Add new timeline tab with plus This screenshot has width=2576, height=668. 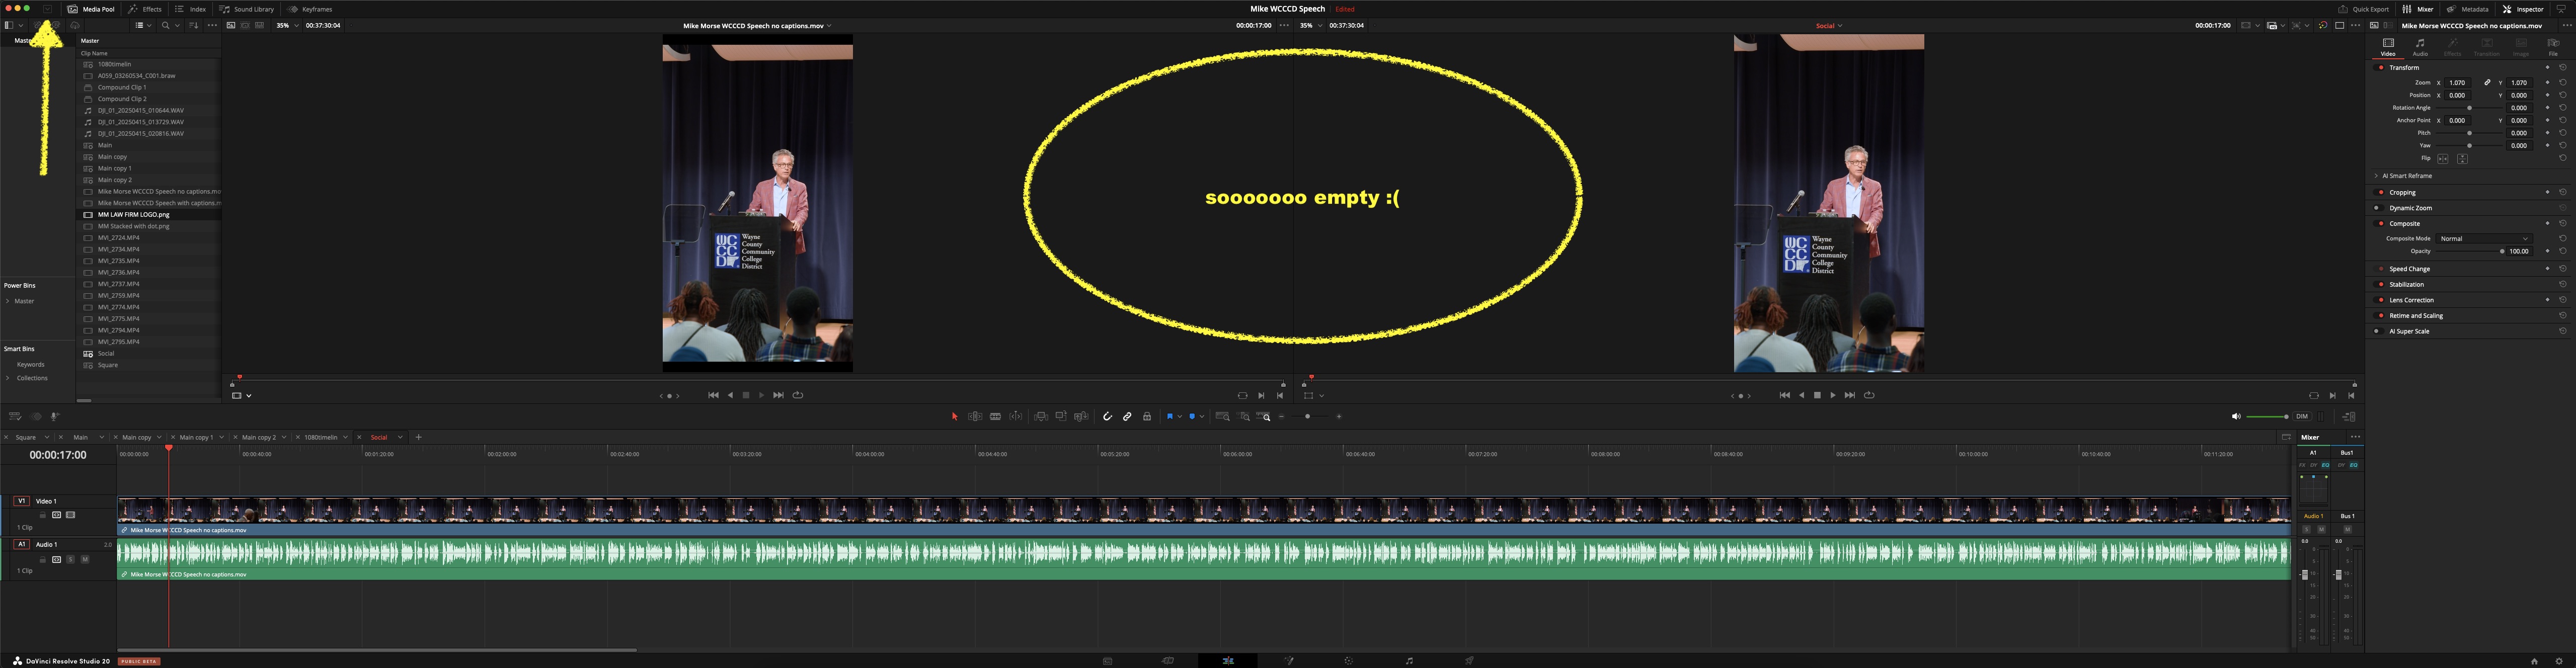tap(418, 437)
